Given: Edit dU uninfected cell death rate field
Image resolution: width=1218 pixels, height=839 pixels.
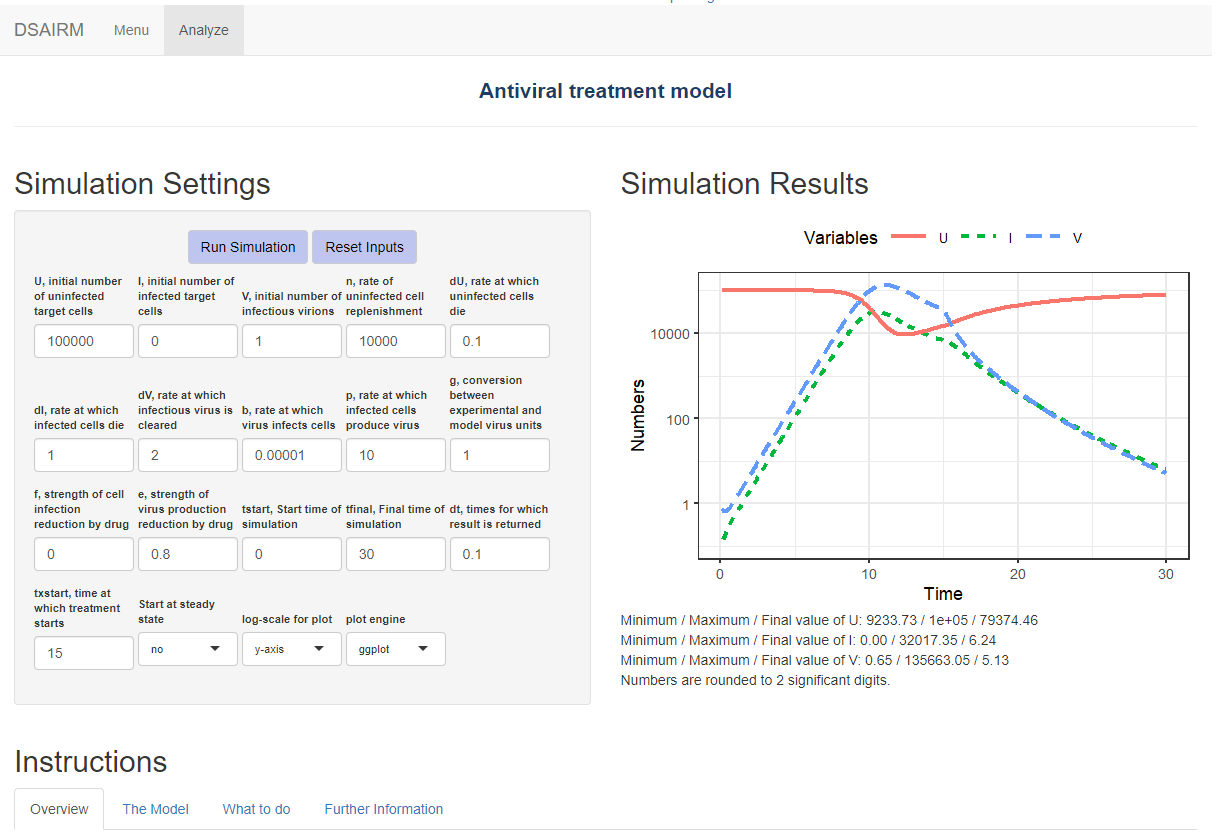Looking at the screenshot, I should click(500, 341).
